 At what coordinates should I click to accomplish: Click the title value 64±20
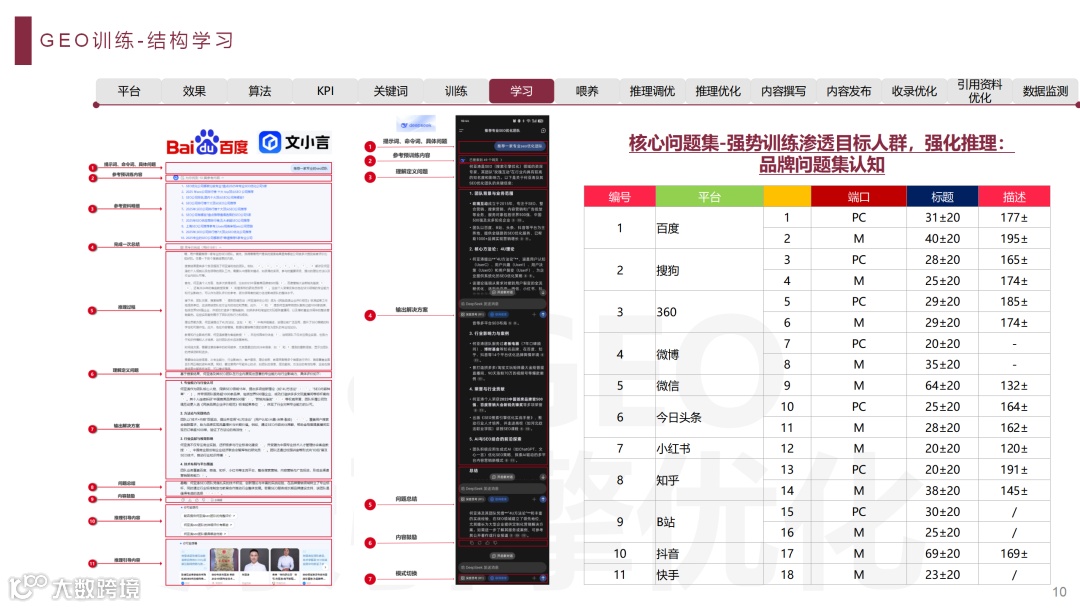942,386
